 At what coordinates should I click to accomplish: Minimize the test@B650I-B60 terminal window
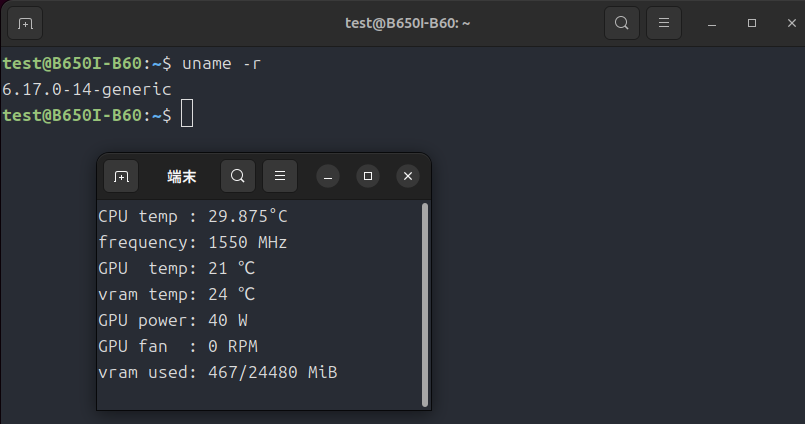point(711,22)
